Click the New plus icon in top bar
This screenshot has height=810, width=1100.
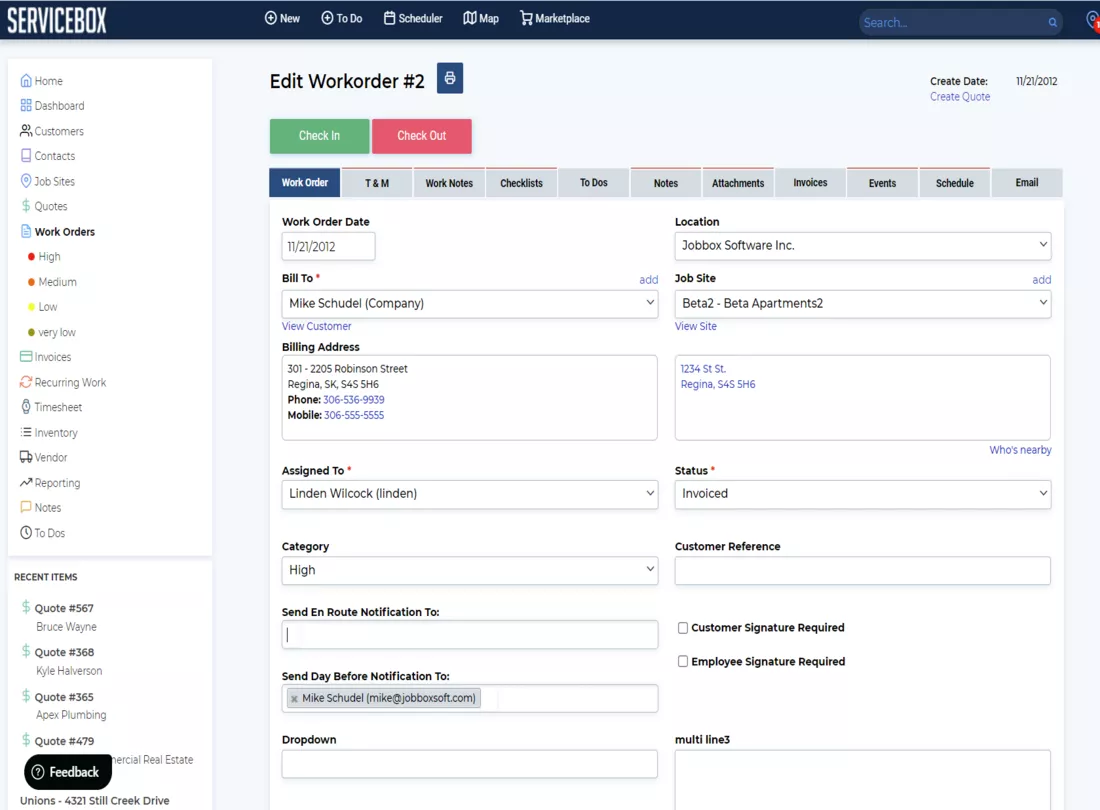[x=270, y=18]
